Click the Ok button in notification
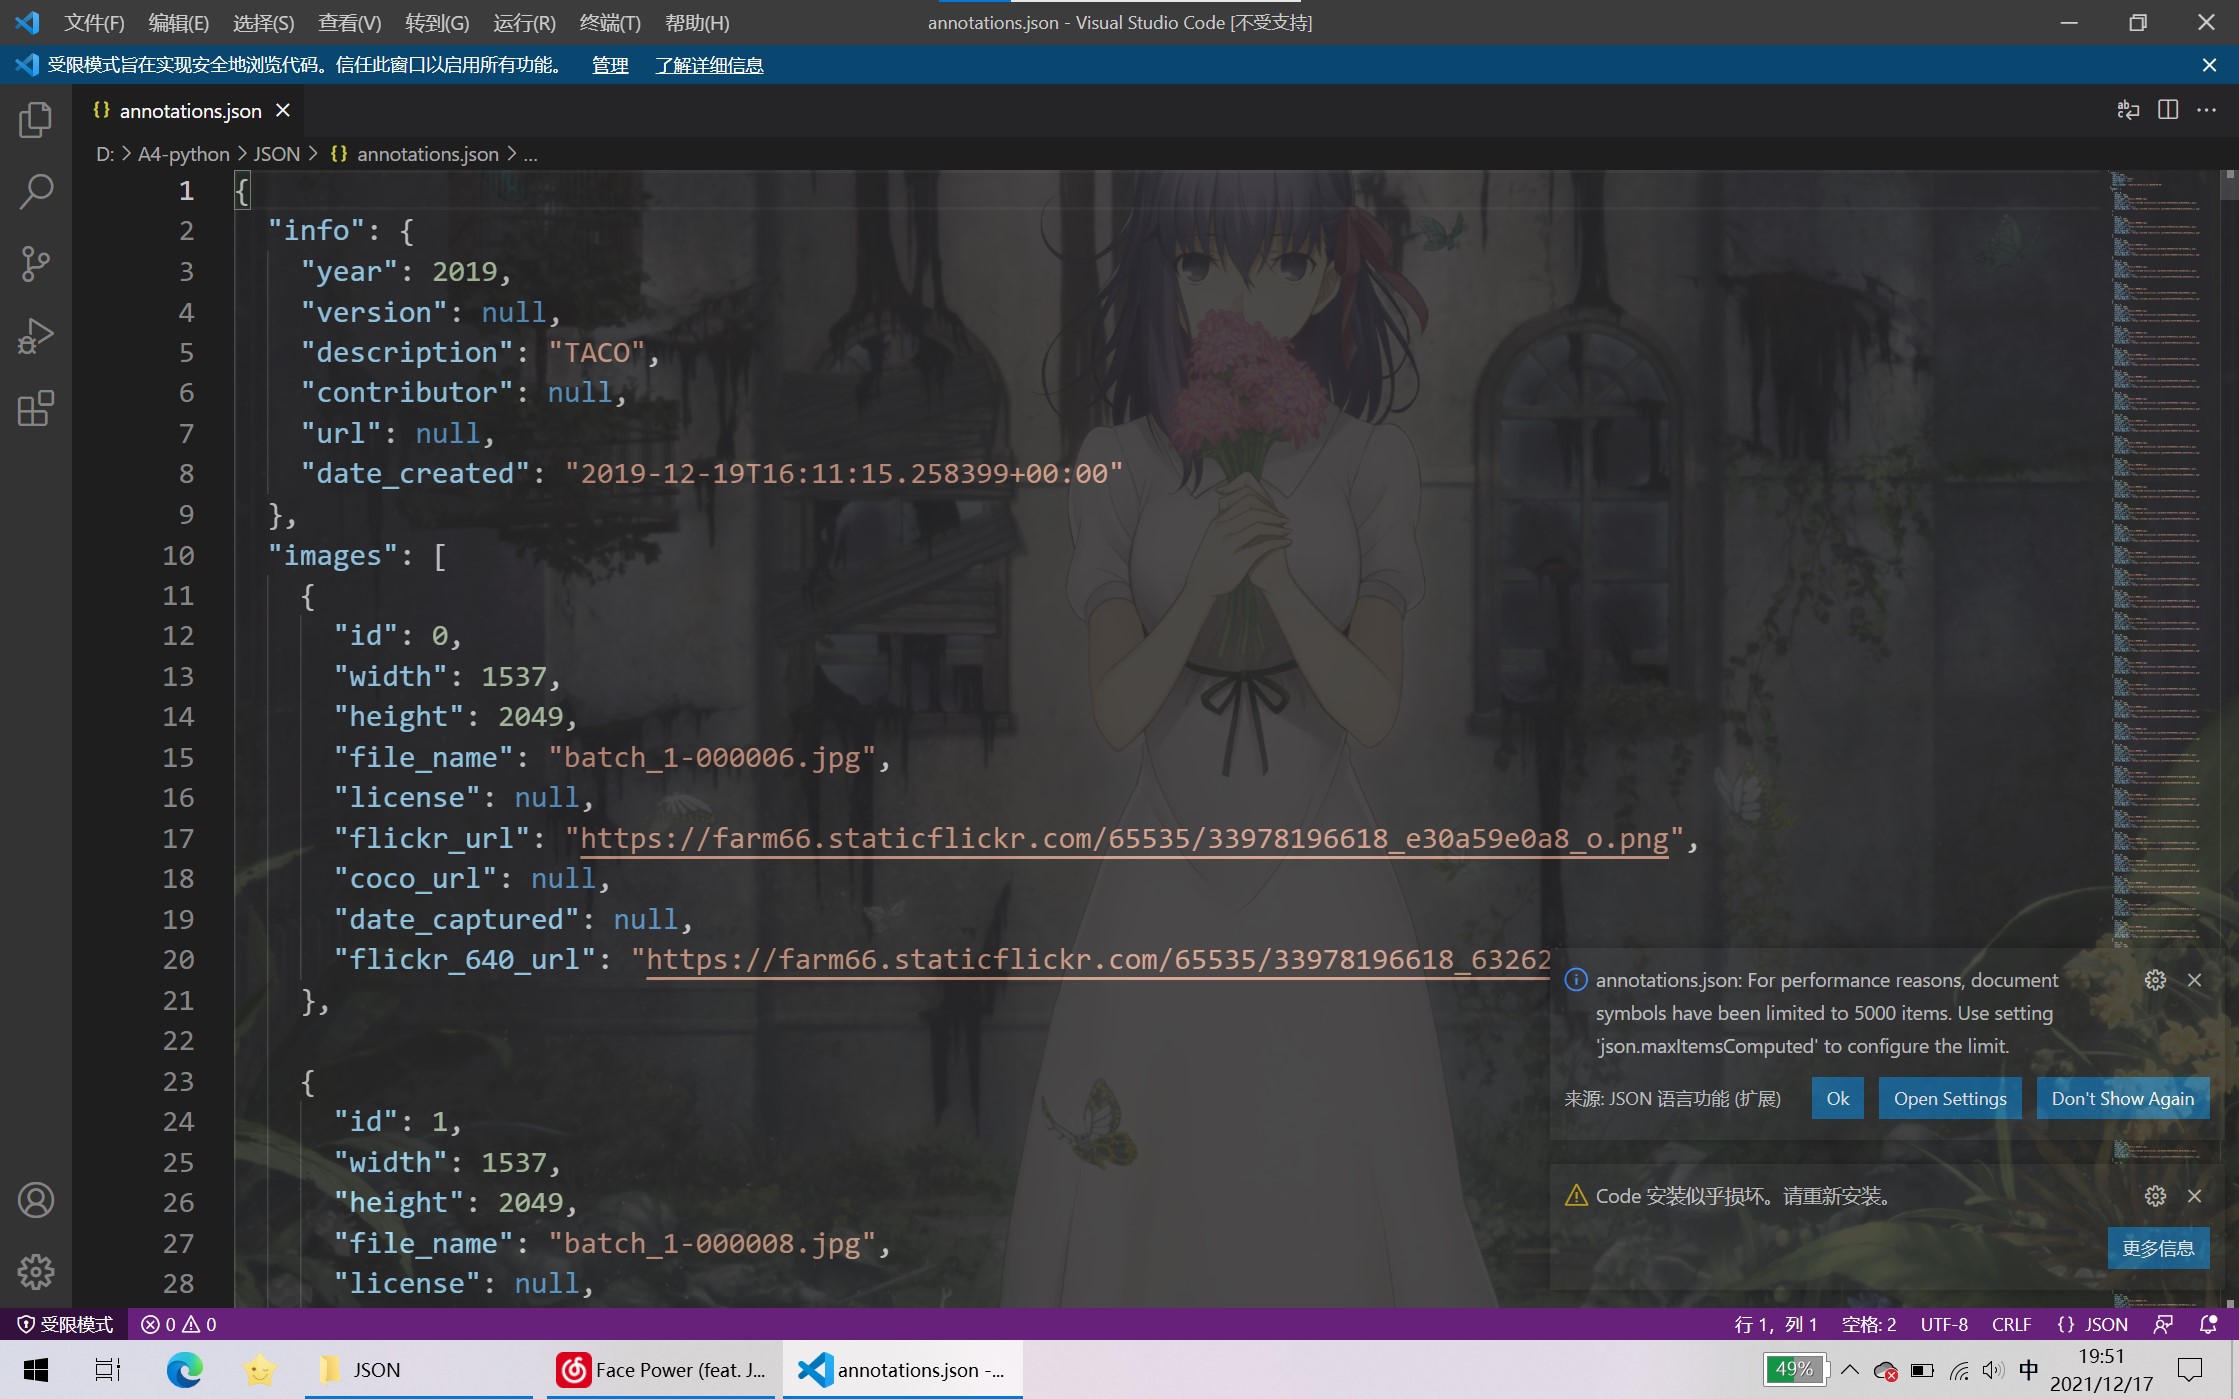2239x1399 pixels. coord(1838,1098)
